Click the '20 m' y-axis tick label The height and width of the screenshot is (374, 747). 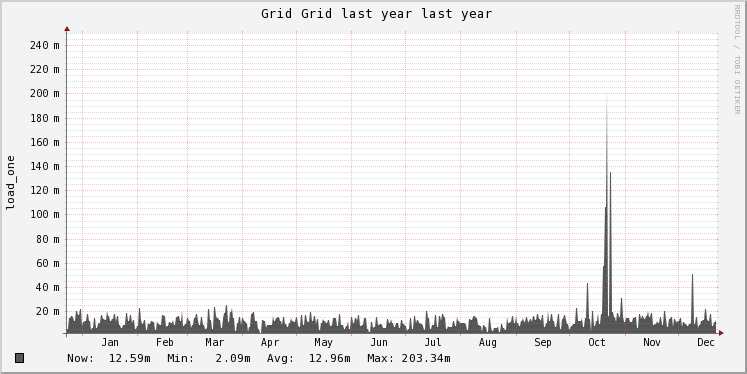coord(48,311)
